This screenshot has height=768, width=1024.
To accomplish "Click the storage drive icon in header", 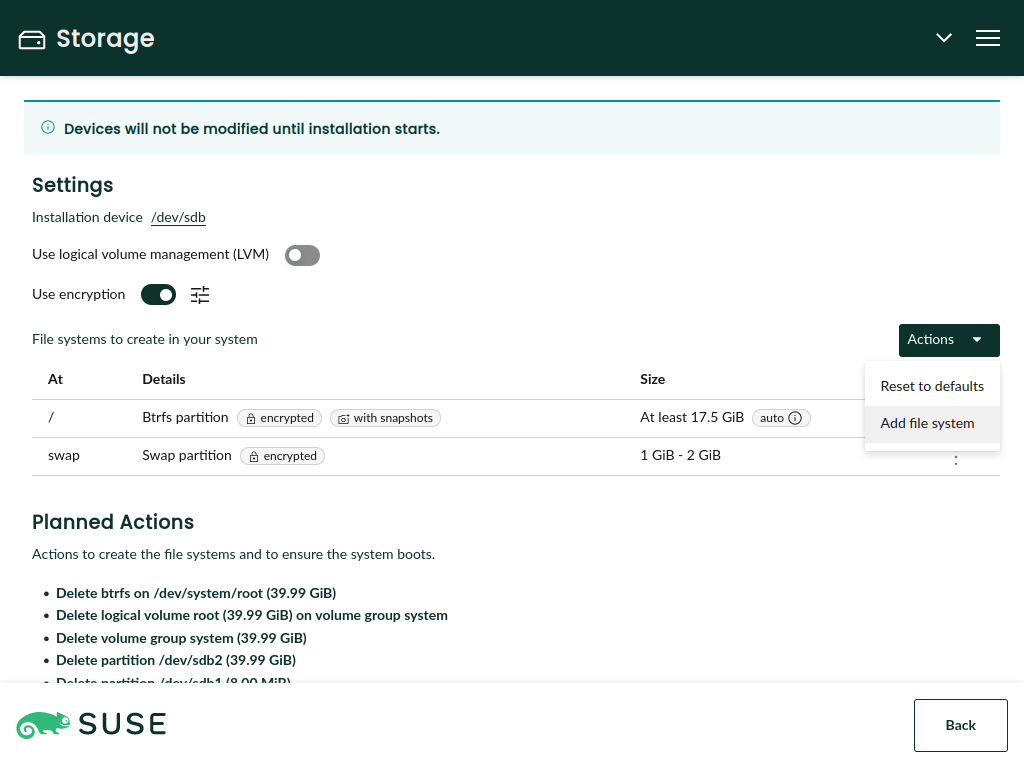I will pos(32,39).
